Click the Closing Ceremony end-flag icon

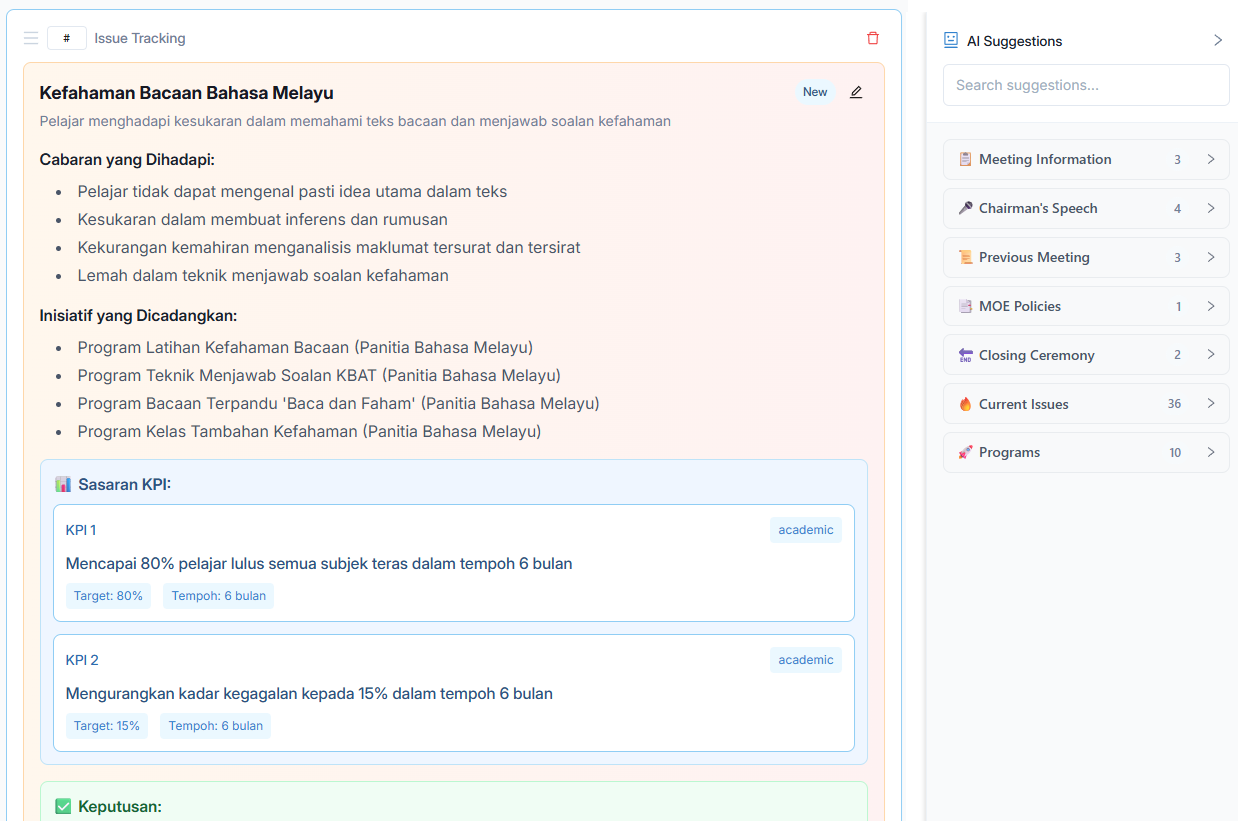tap(965, 355)
